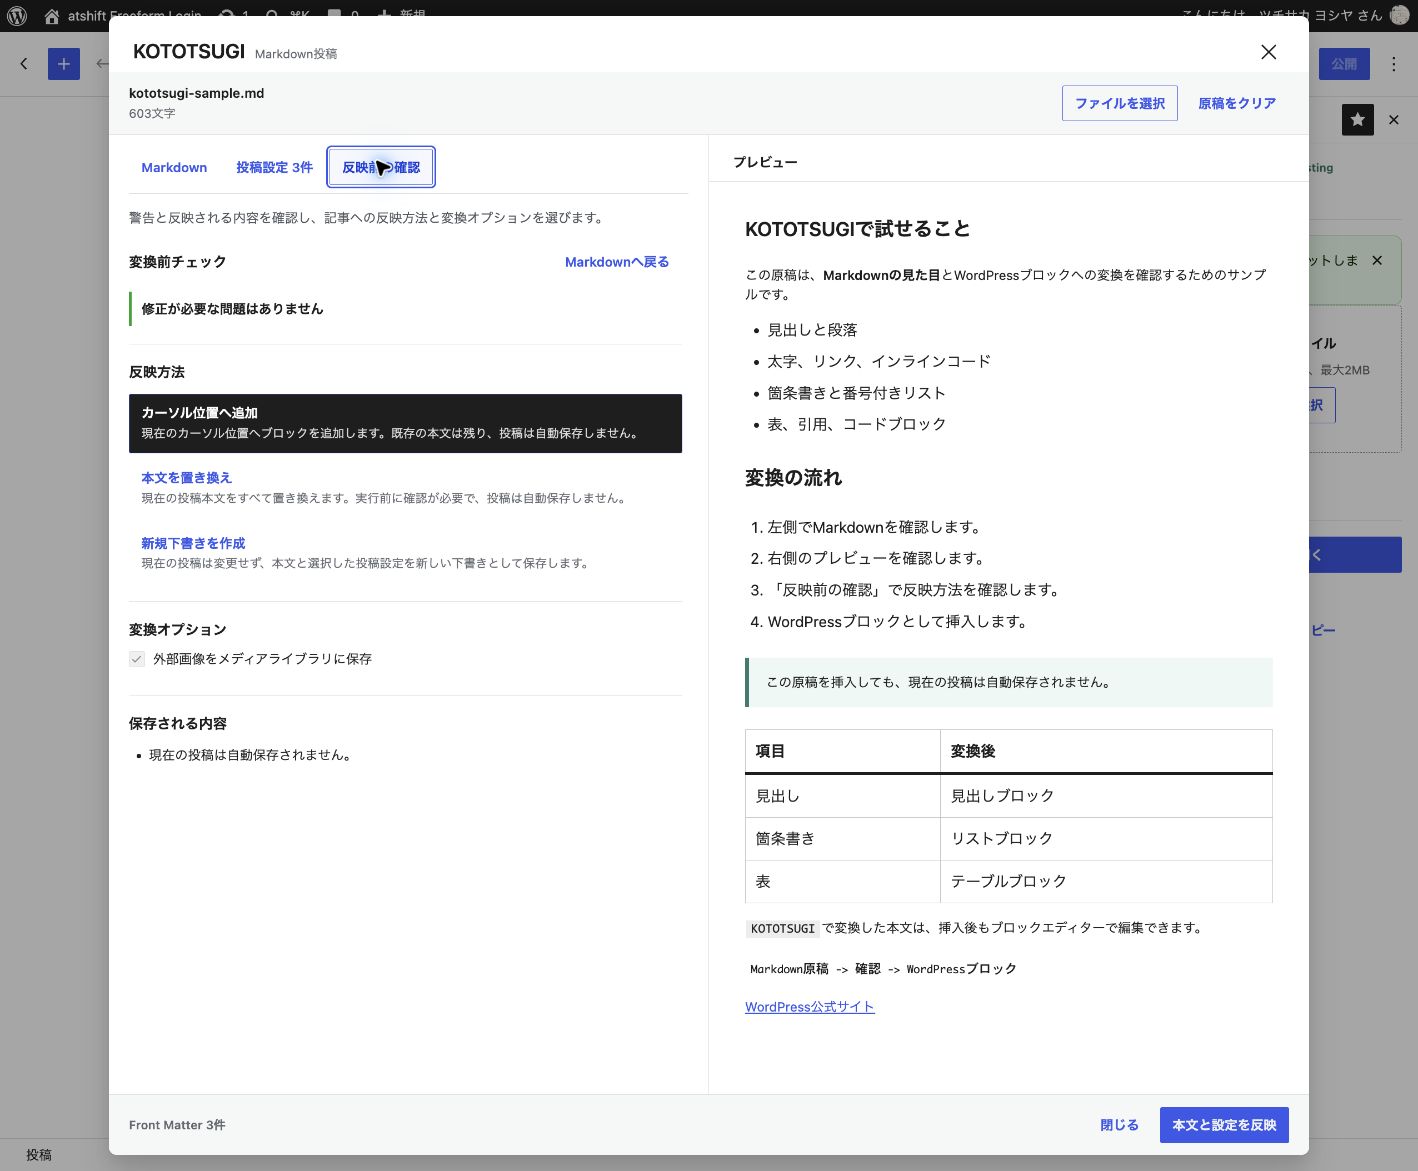This screenshot has height=1171, width=1418.
Task: Click the bullet item 太字、リンク、インラインコード
Action: [x=879, y=361]
